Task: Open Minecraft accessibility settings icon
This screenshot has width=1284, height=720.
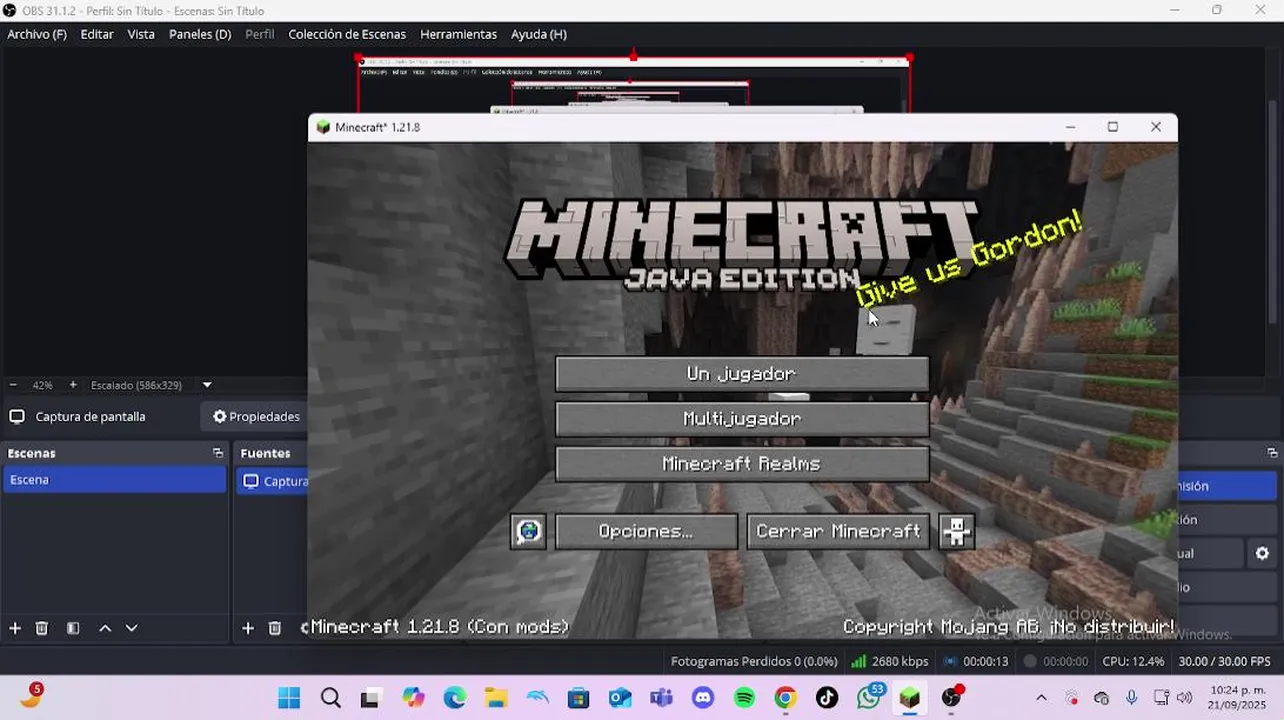Action: click(x=956, y=531)
